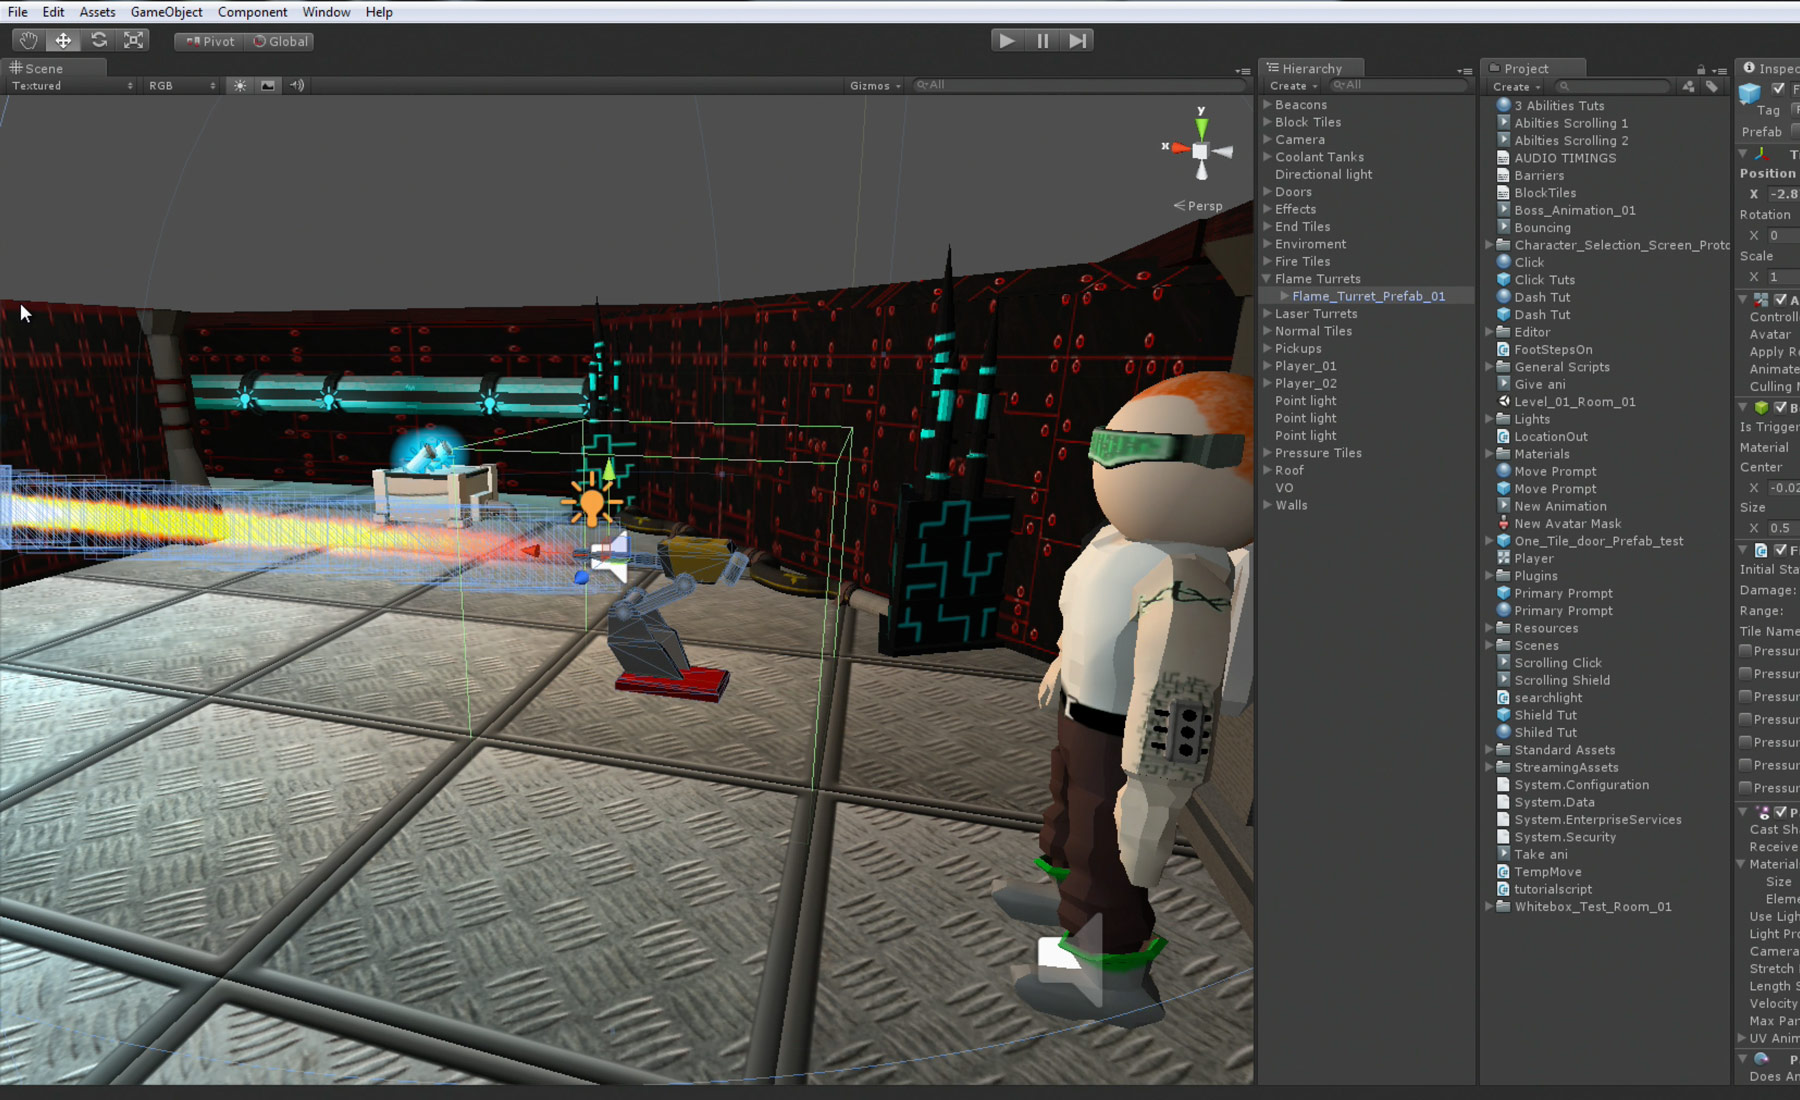Screen dimensions: 1800x1100
Task: Open the Project panel options menu icon
Action: click(1720, 71)
